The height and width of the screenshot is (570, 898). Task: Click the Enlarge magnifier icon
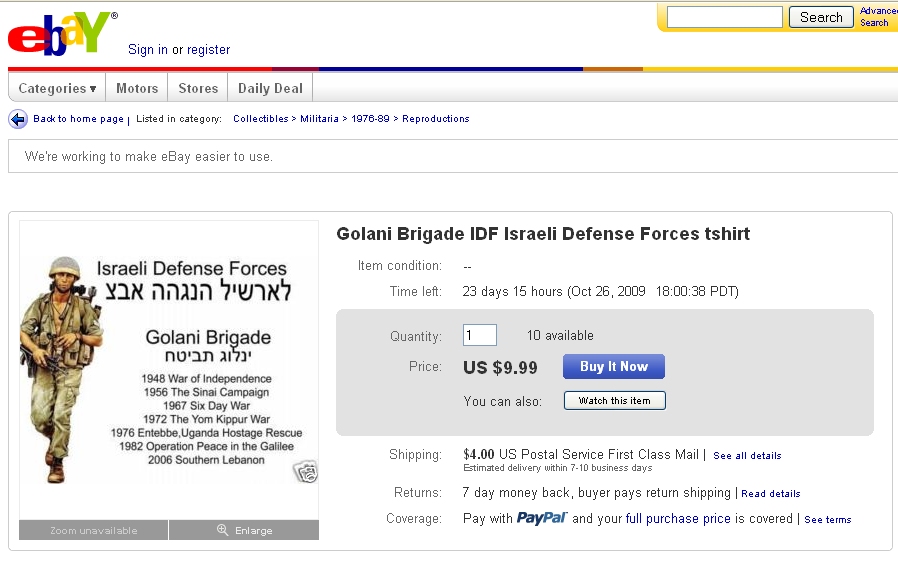pyautogui.click(x=223, y=530)
